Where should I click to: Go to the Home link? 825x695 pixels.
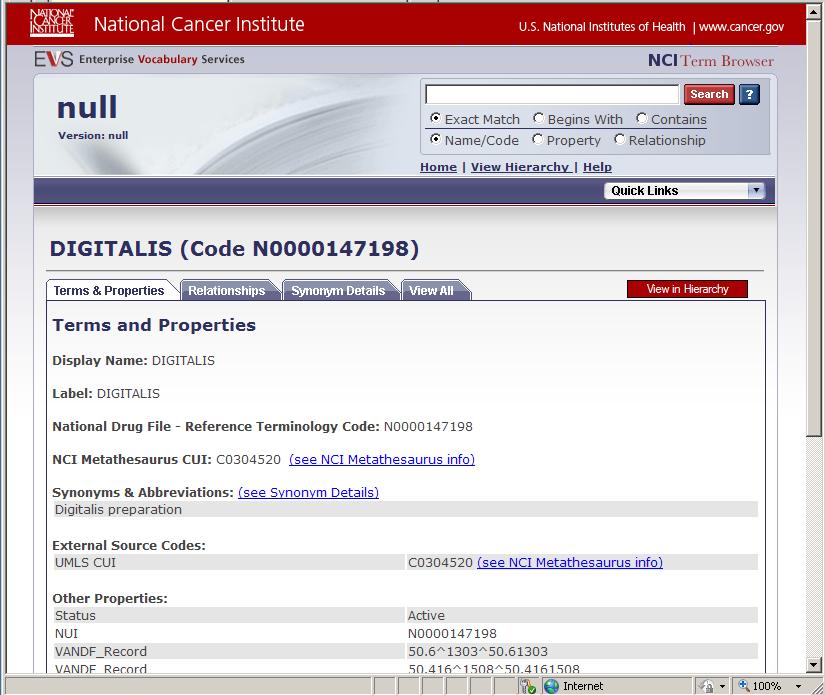coord(438,167)
